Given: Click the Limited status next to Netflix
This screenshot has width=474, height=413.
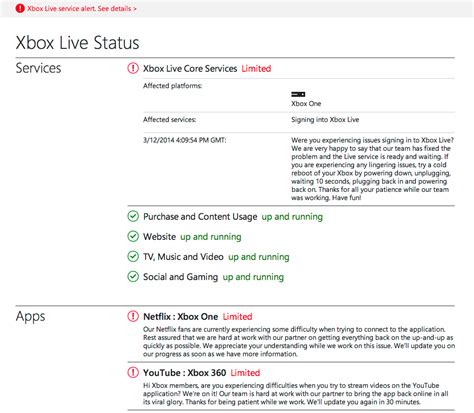Looking at the screenshot, I should (237, 316).
